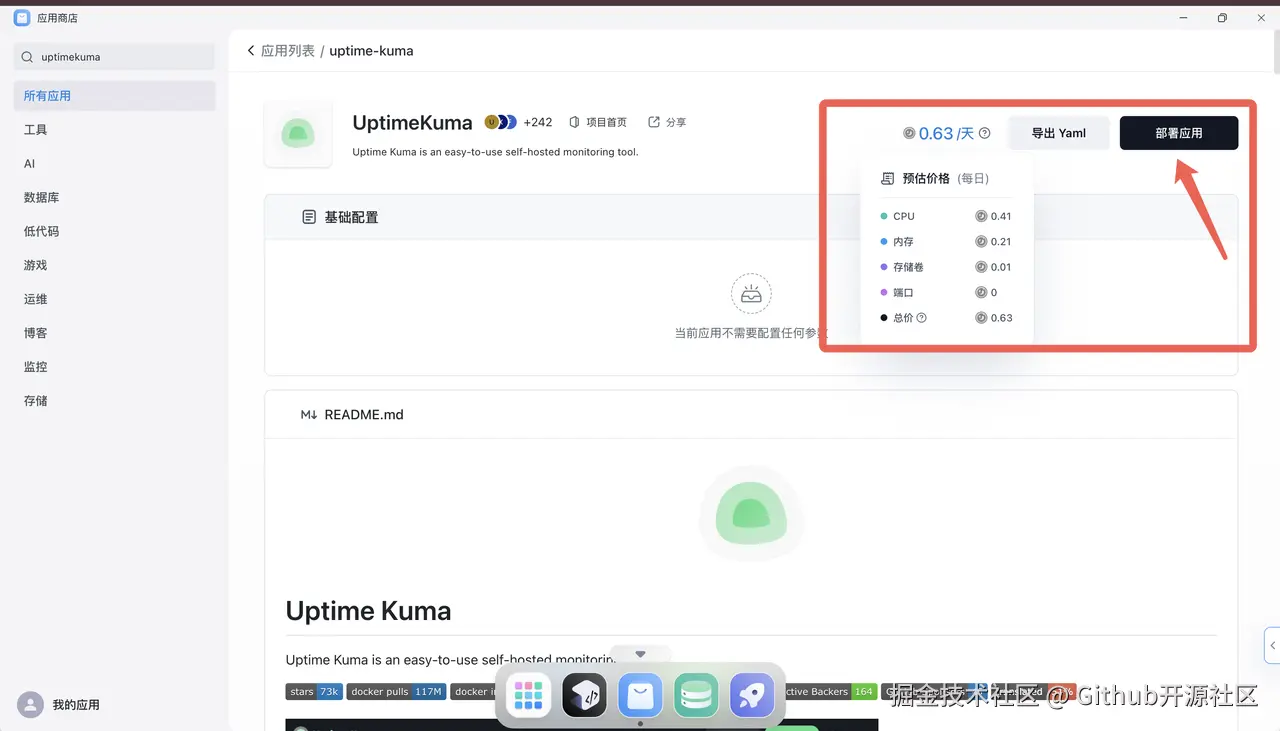Click the empty-configuration inbox icon
Viewport: 1280px width, 731px height.
tap(752, 294)
